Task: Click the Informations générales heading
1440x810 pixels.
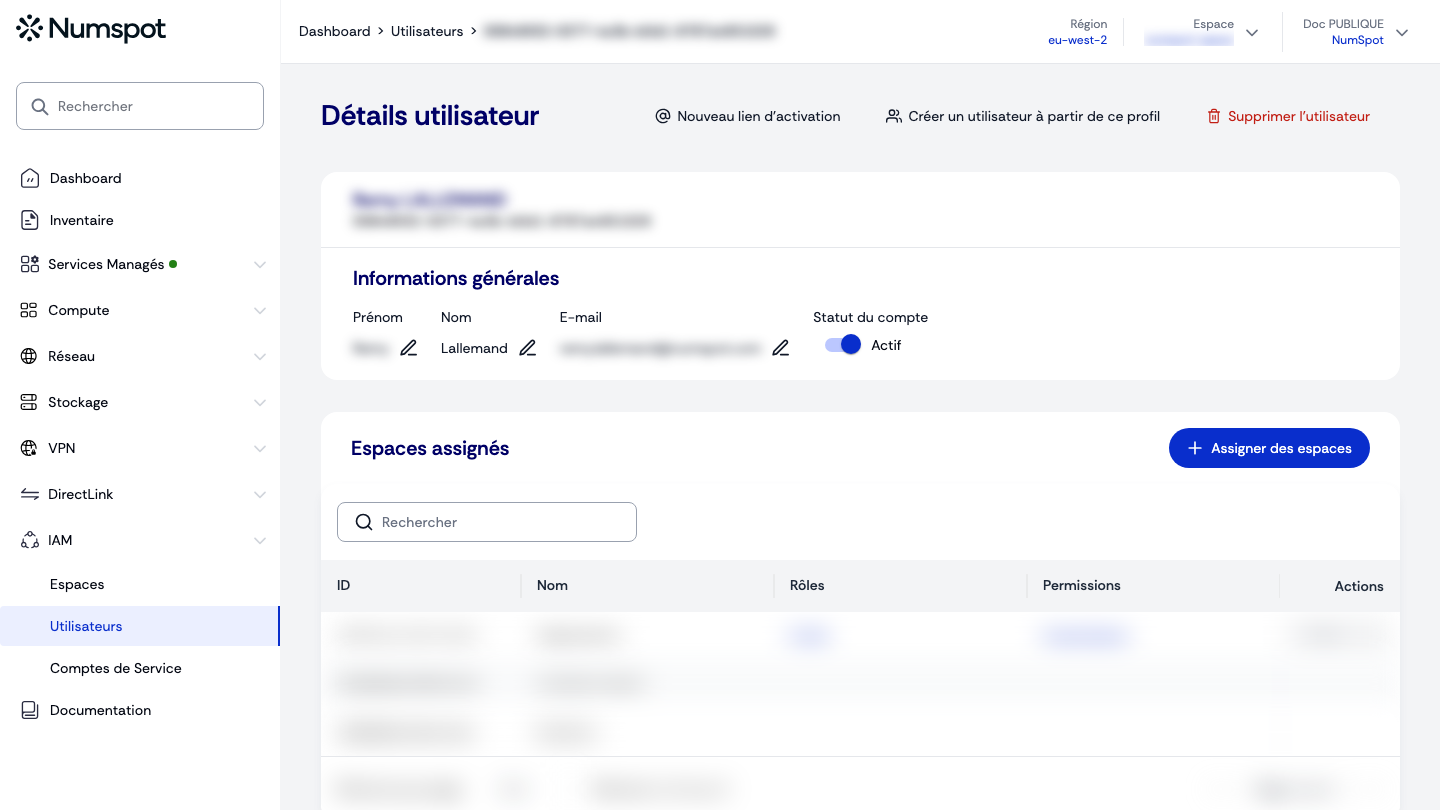Action: pyautogui.click(x=456, y=278)
